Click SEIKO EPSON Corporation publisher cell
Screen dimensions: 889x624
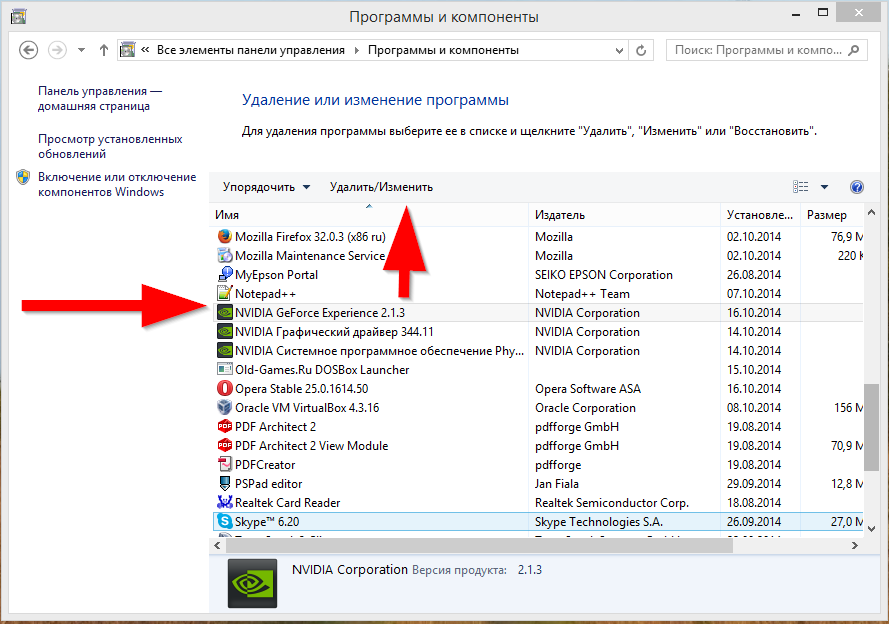(x=604, y=275)
